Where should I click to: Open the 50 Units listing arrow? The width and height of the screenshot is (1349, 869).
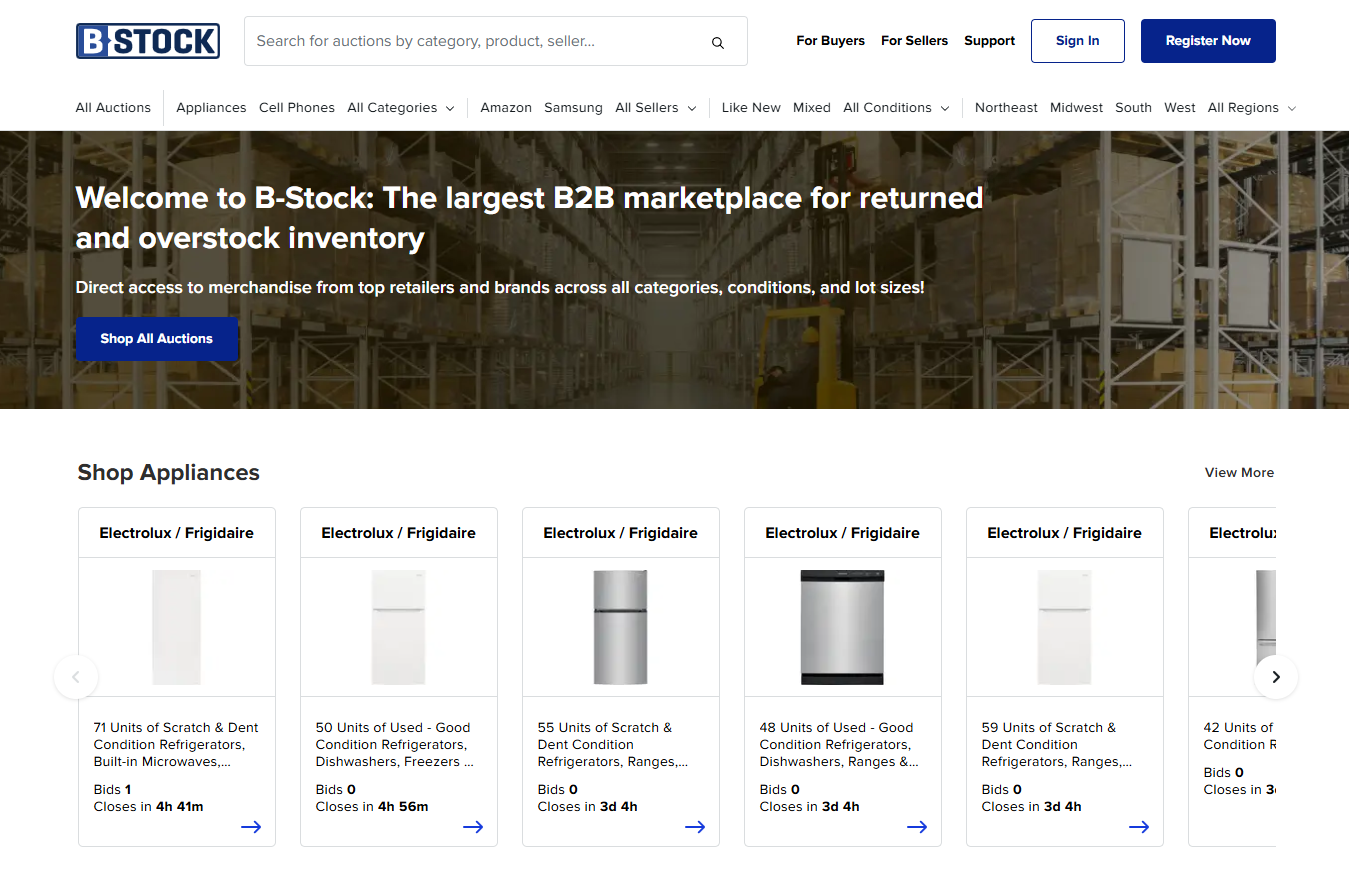[x=472, y=827]
